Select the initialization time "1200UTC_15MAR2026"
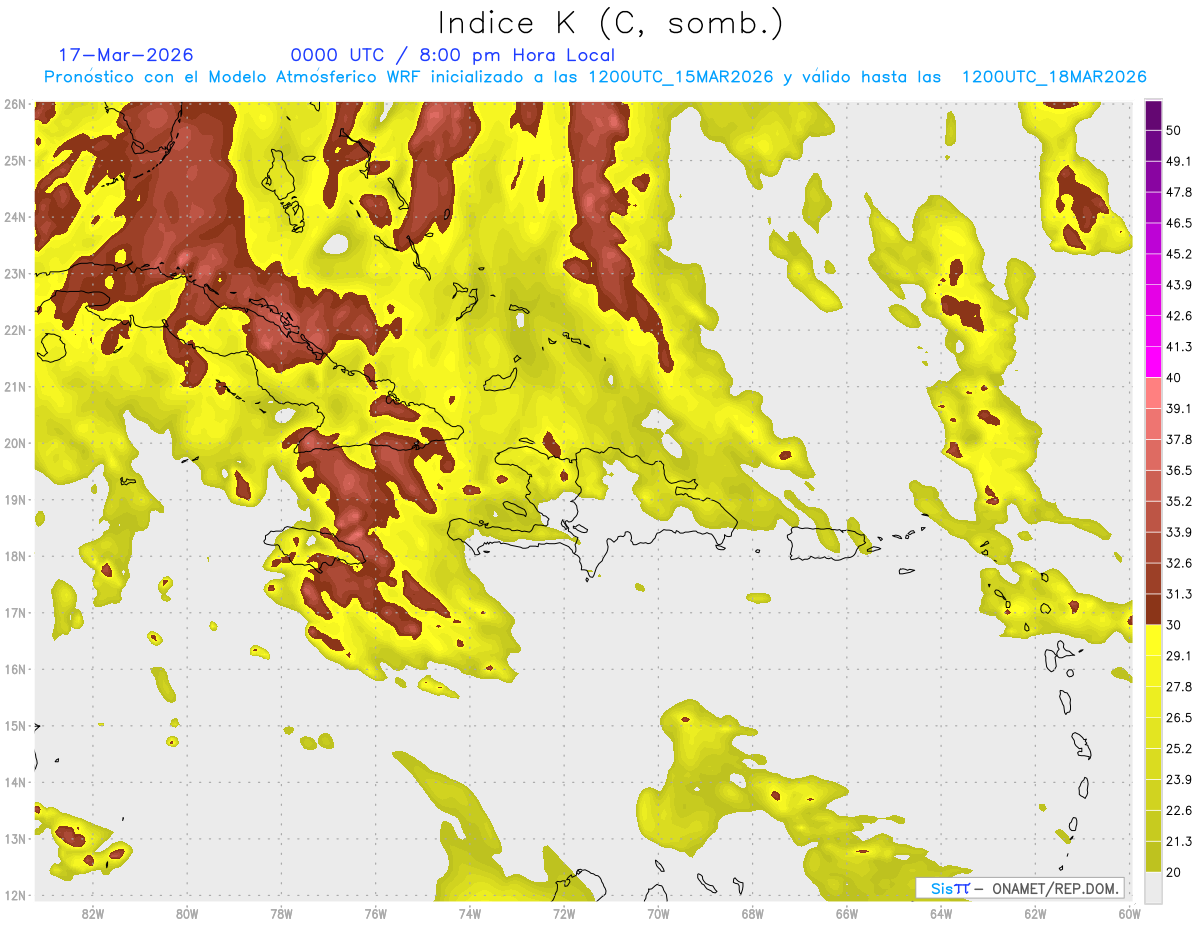 (681, 77)
